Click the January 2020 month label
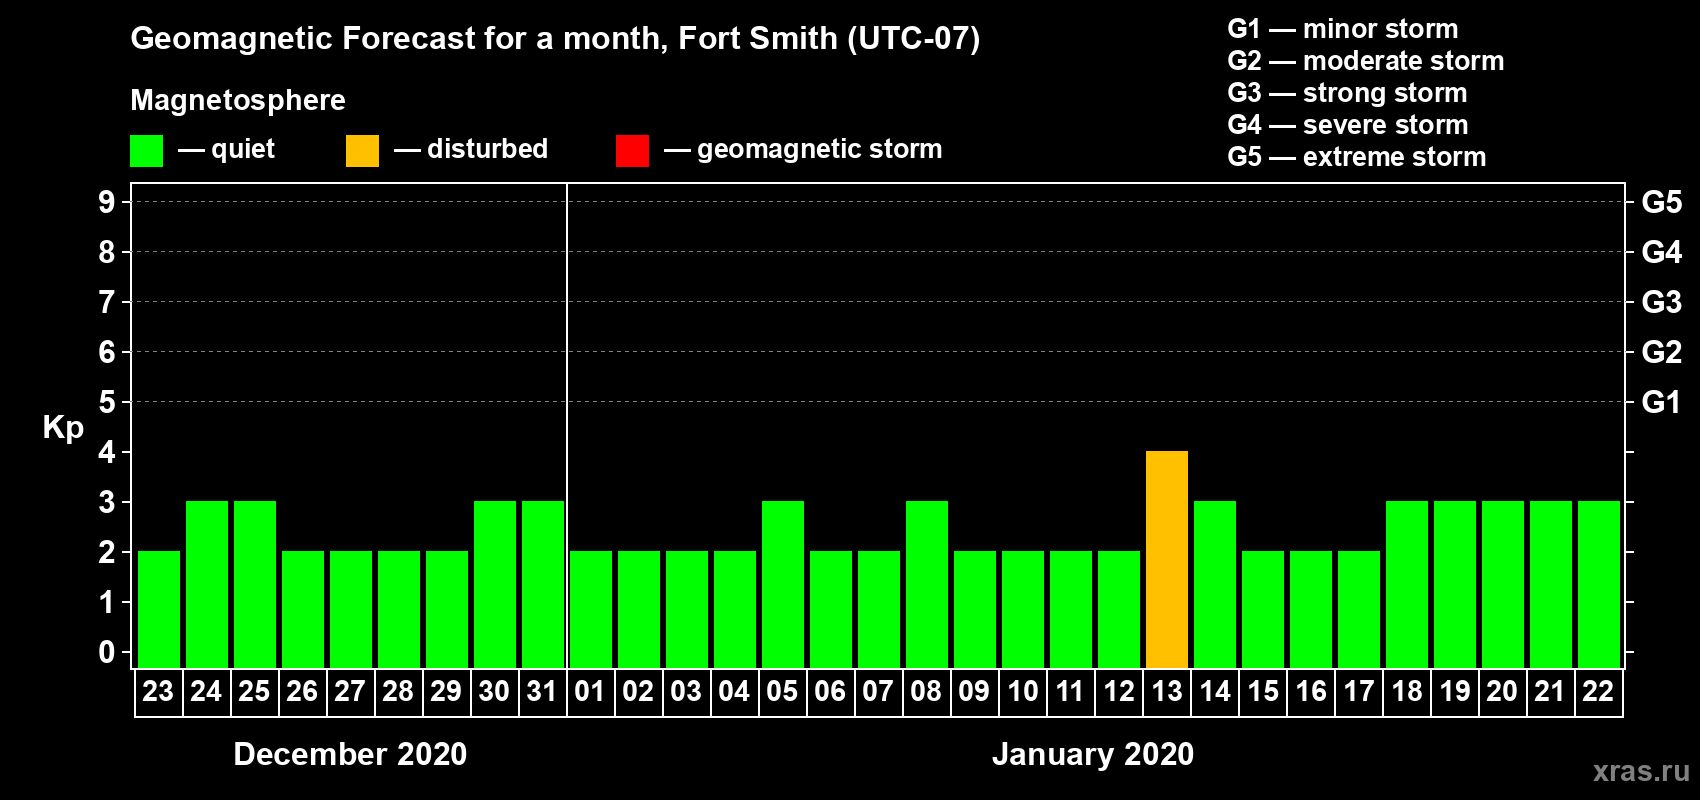The height and width of the screenshot is (800, 1700). (1093, 754)
